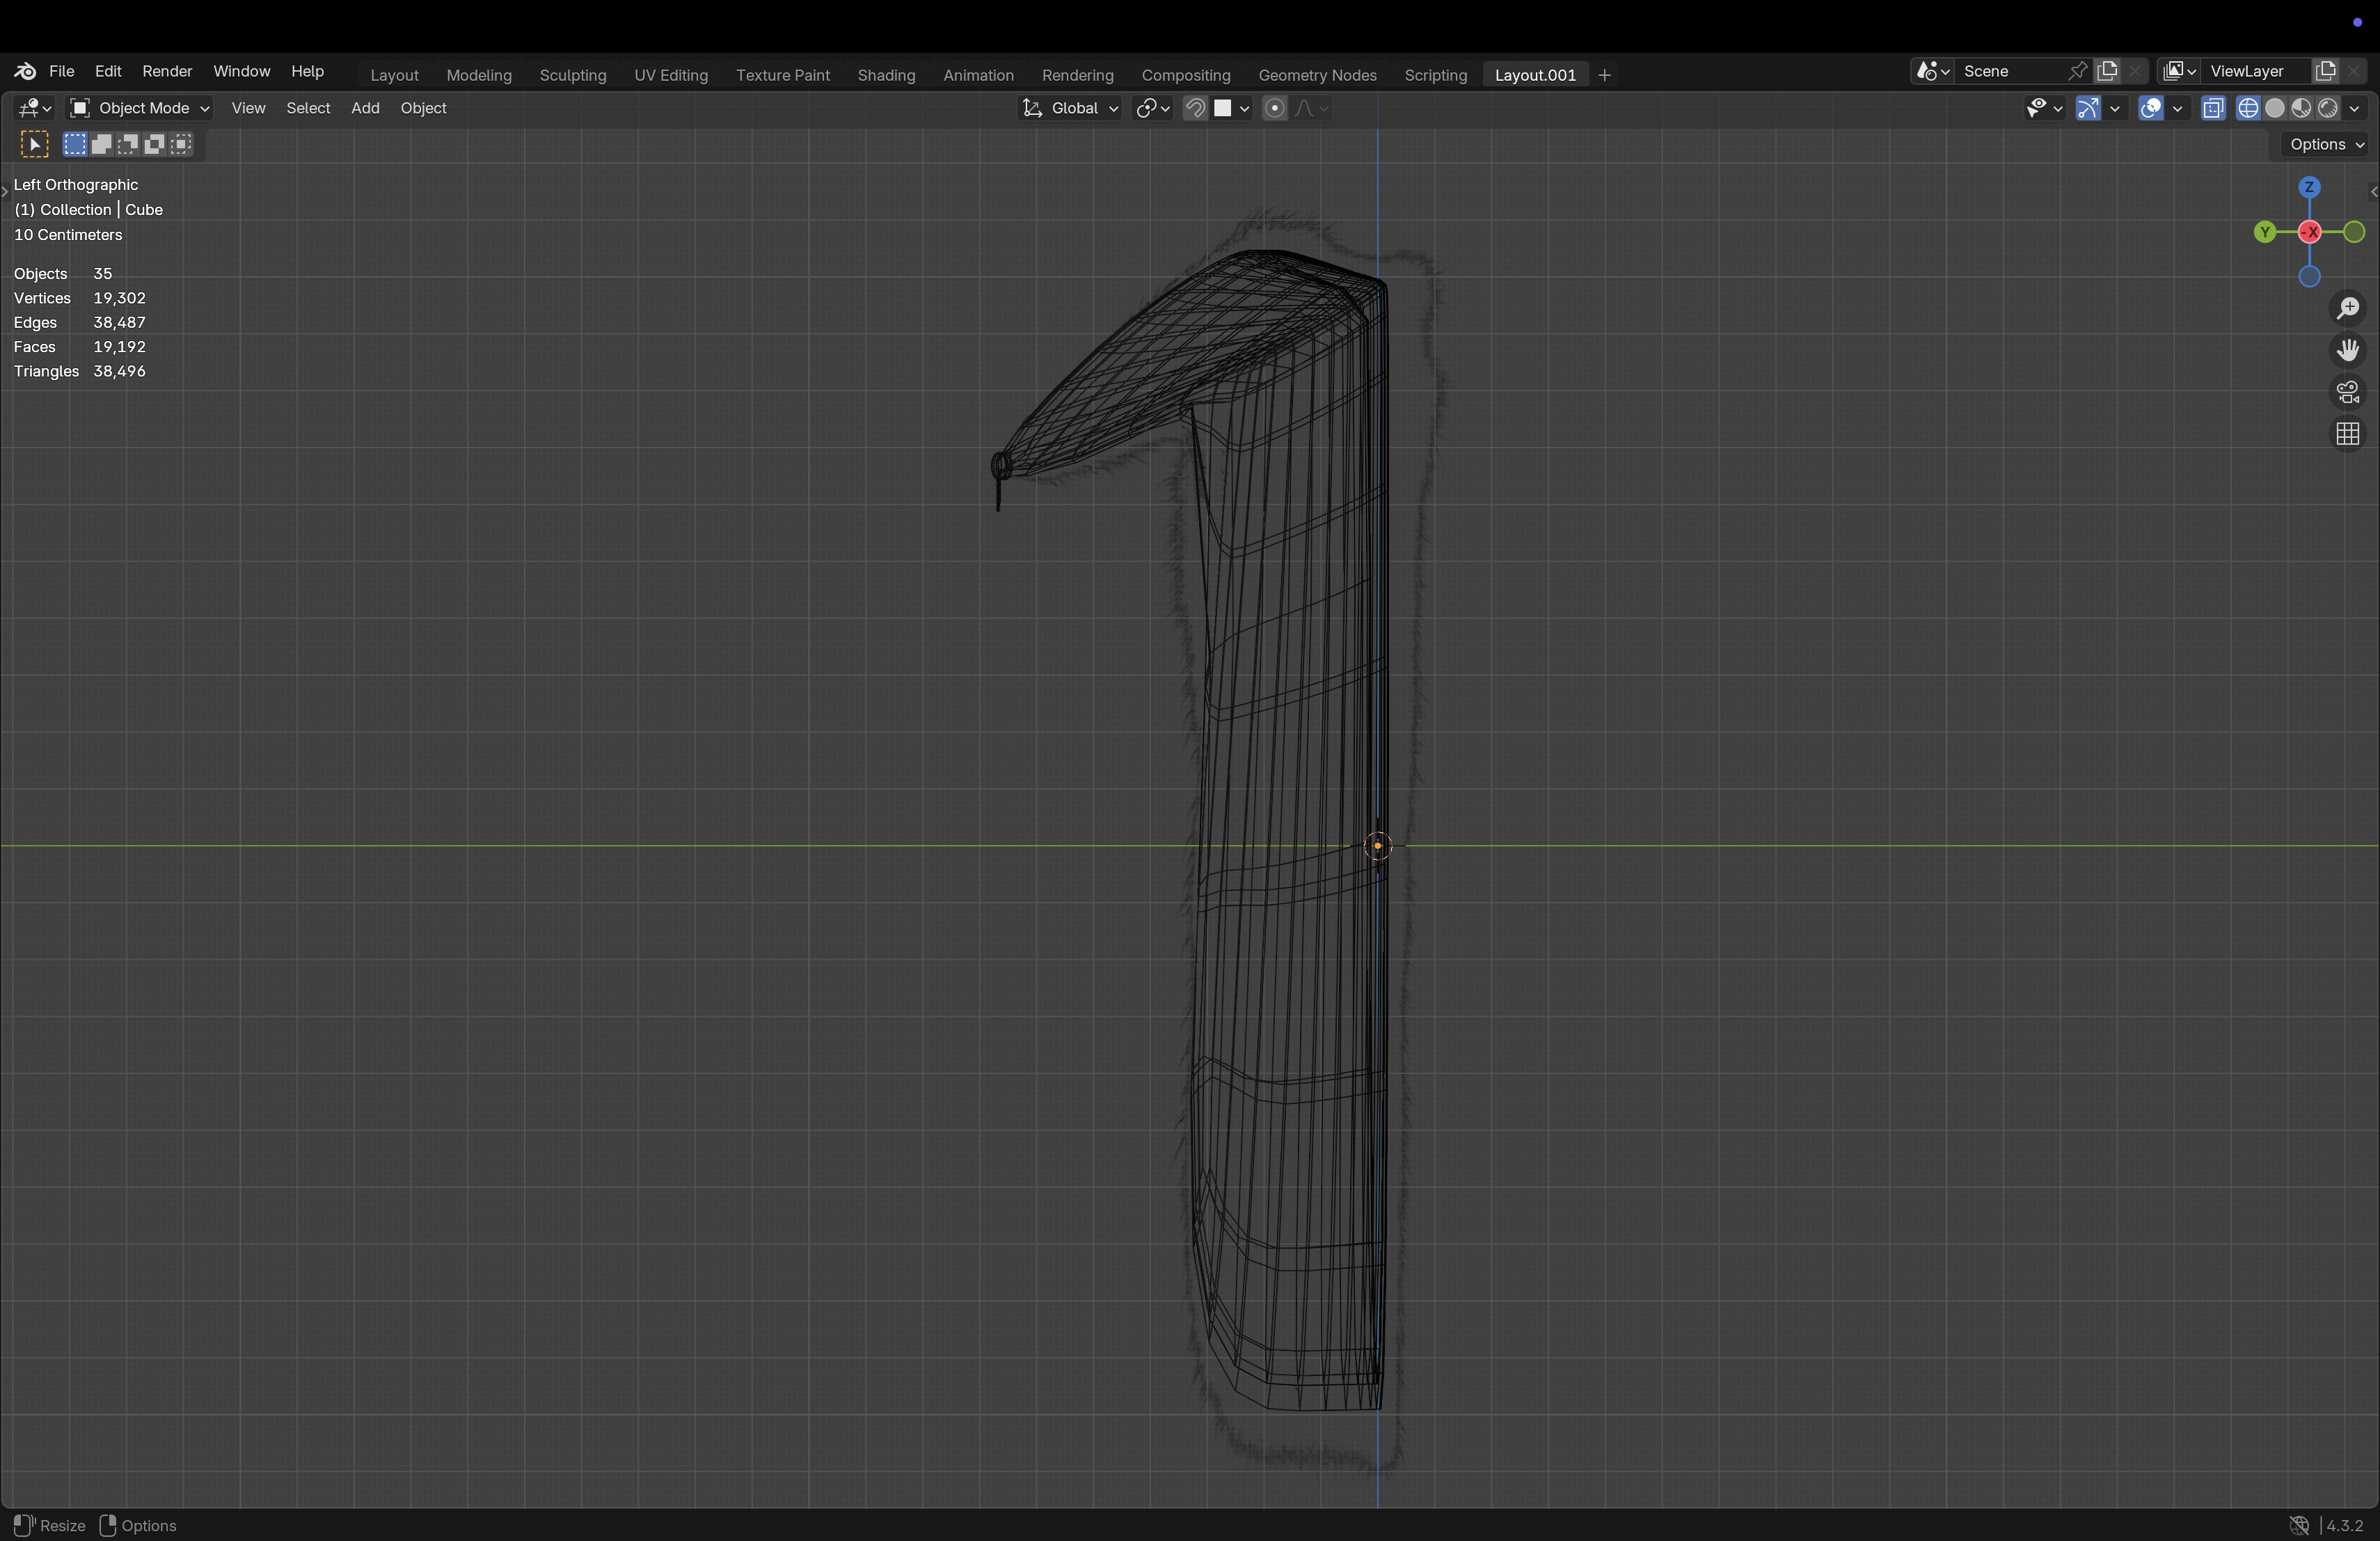
Task: Open the Global transform orientation dropdown
Action: point(1070,108)
